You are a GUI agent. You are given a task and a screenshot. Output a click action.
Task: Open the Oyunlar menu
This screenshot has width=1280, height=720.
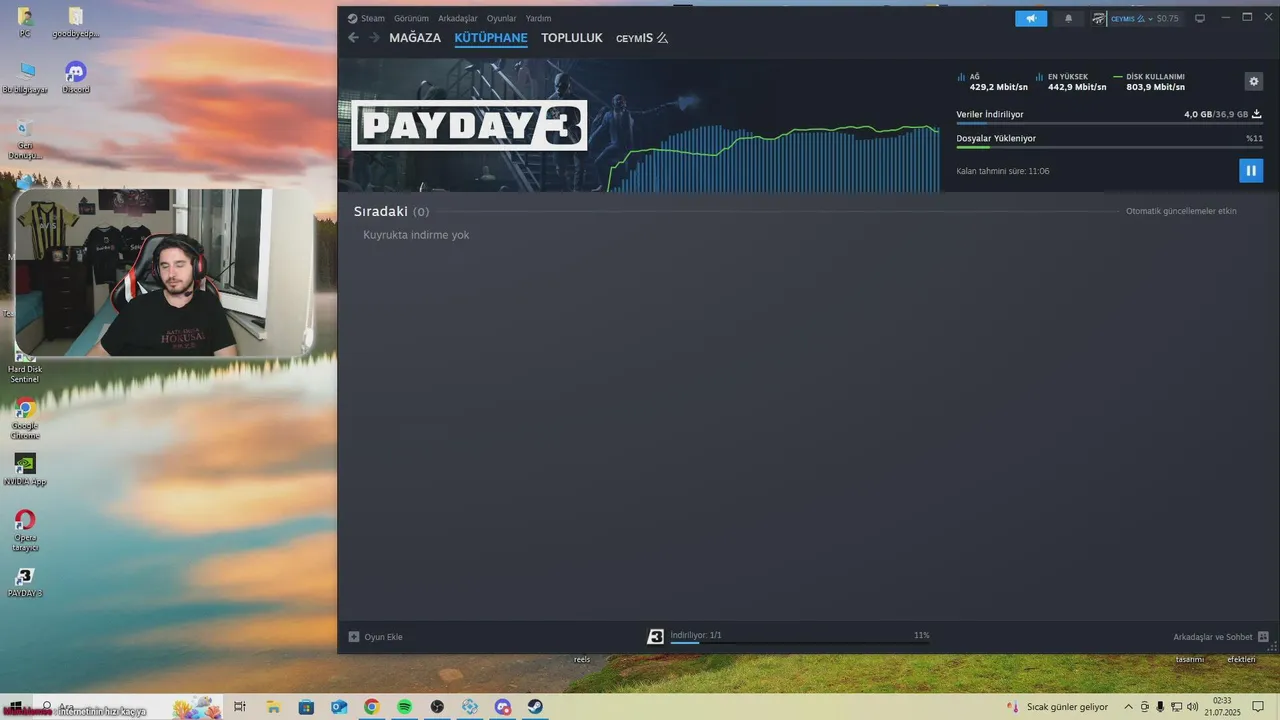tap(501, 18)
